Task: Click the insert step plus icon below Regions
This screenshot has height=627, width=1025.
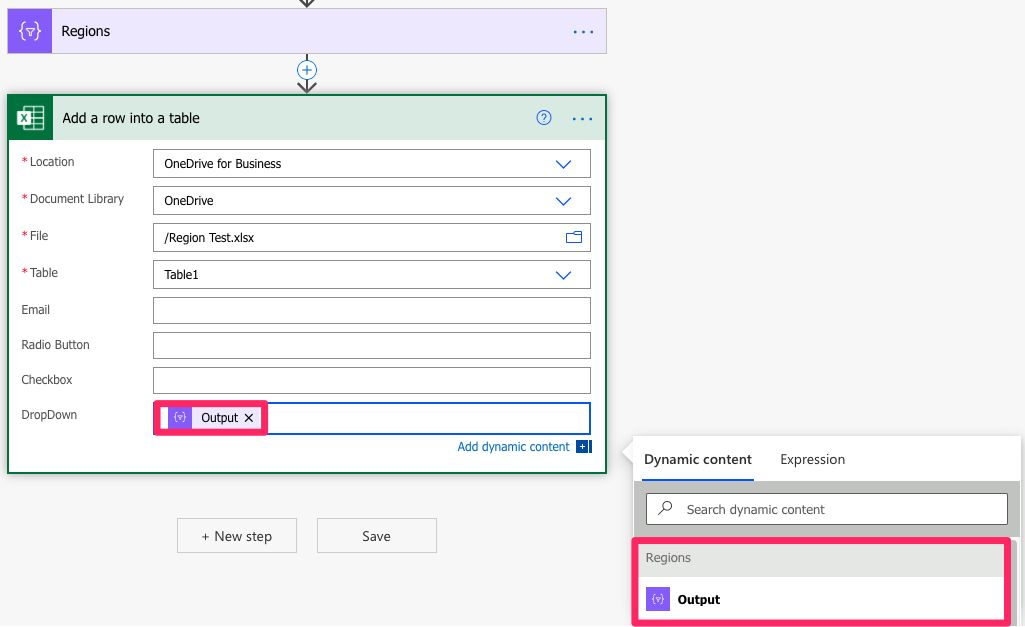Action: coord(306,71)
